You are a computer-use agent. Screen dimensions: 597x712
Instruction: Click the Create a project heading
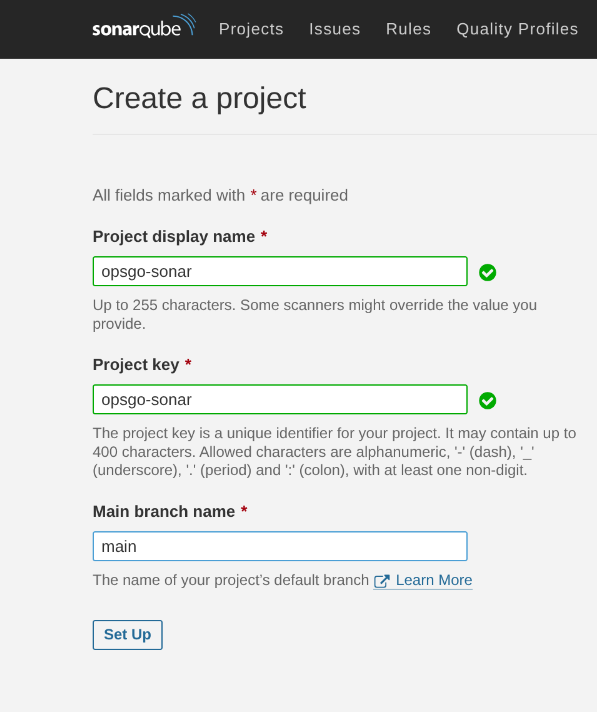coord(199,98)
